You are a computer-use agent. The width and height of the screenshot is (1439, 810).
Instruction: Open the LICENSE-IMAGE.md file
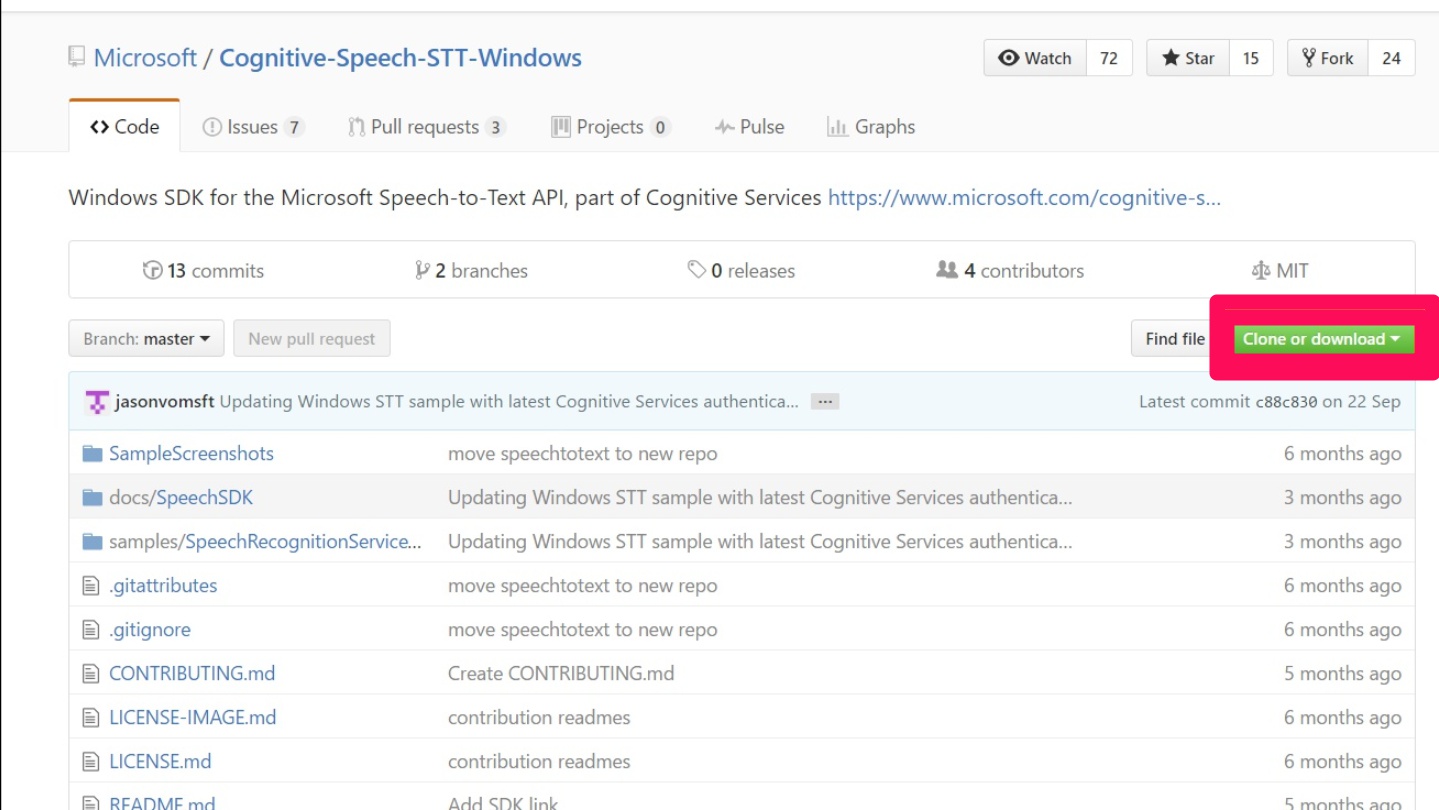coord(193,718)
